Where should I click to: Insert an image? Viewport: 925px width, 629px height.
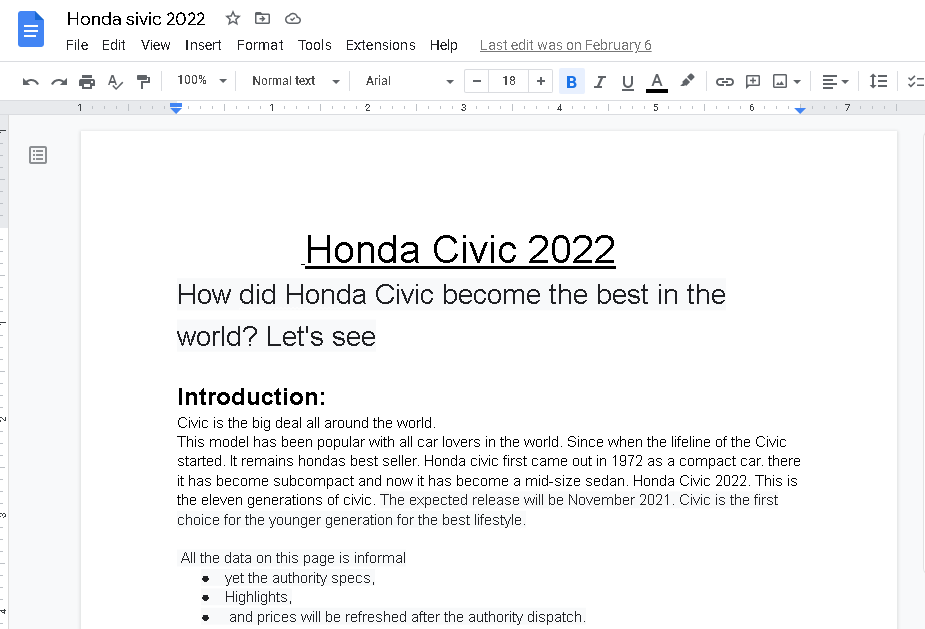coord(780,81)
